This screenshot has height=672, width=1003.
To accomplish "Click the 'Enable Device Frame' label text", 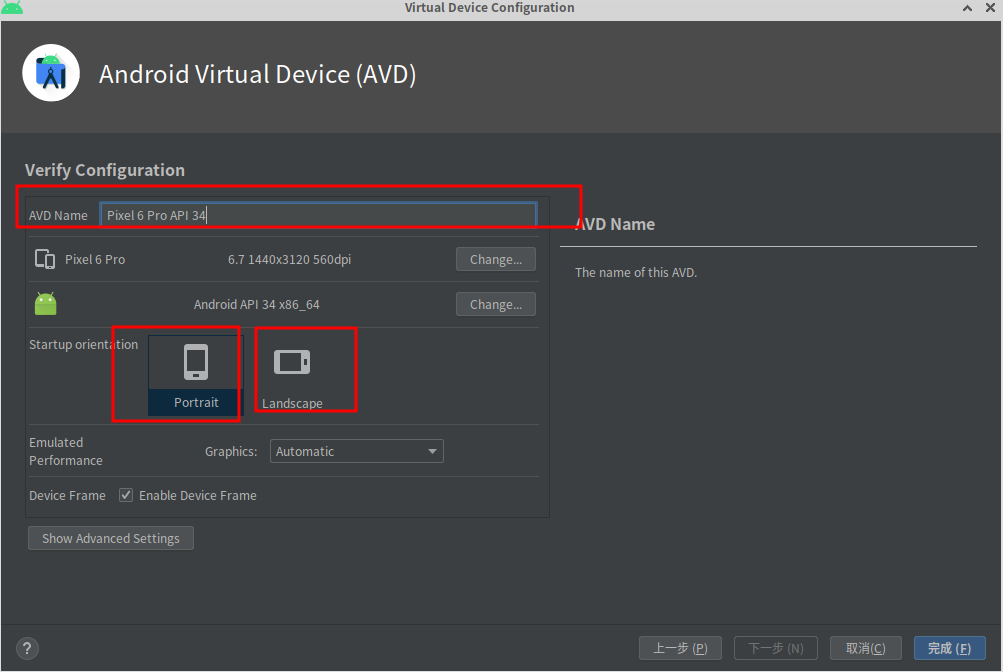I will (198, 496).
